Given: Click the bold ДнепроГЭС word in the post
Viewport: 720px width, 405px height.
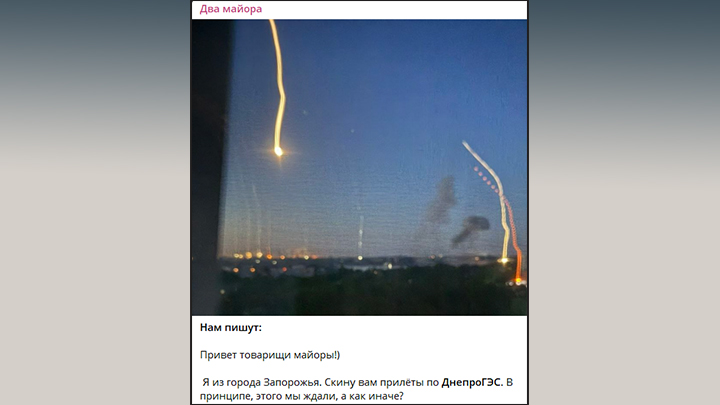Looking at the screenshot, I should pos(472,382).
